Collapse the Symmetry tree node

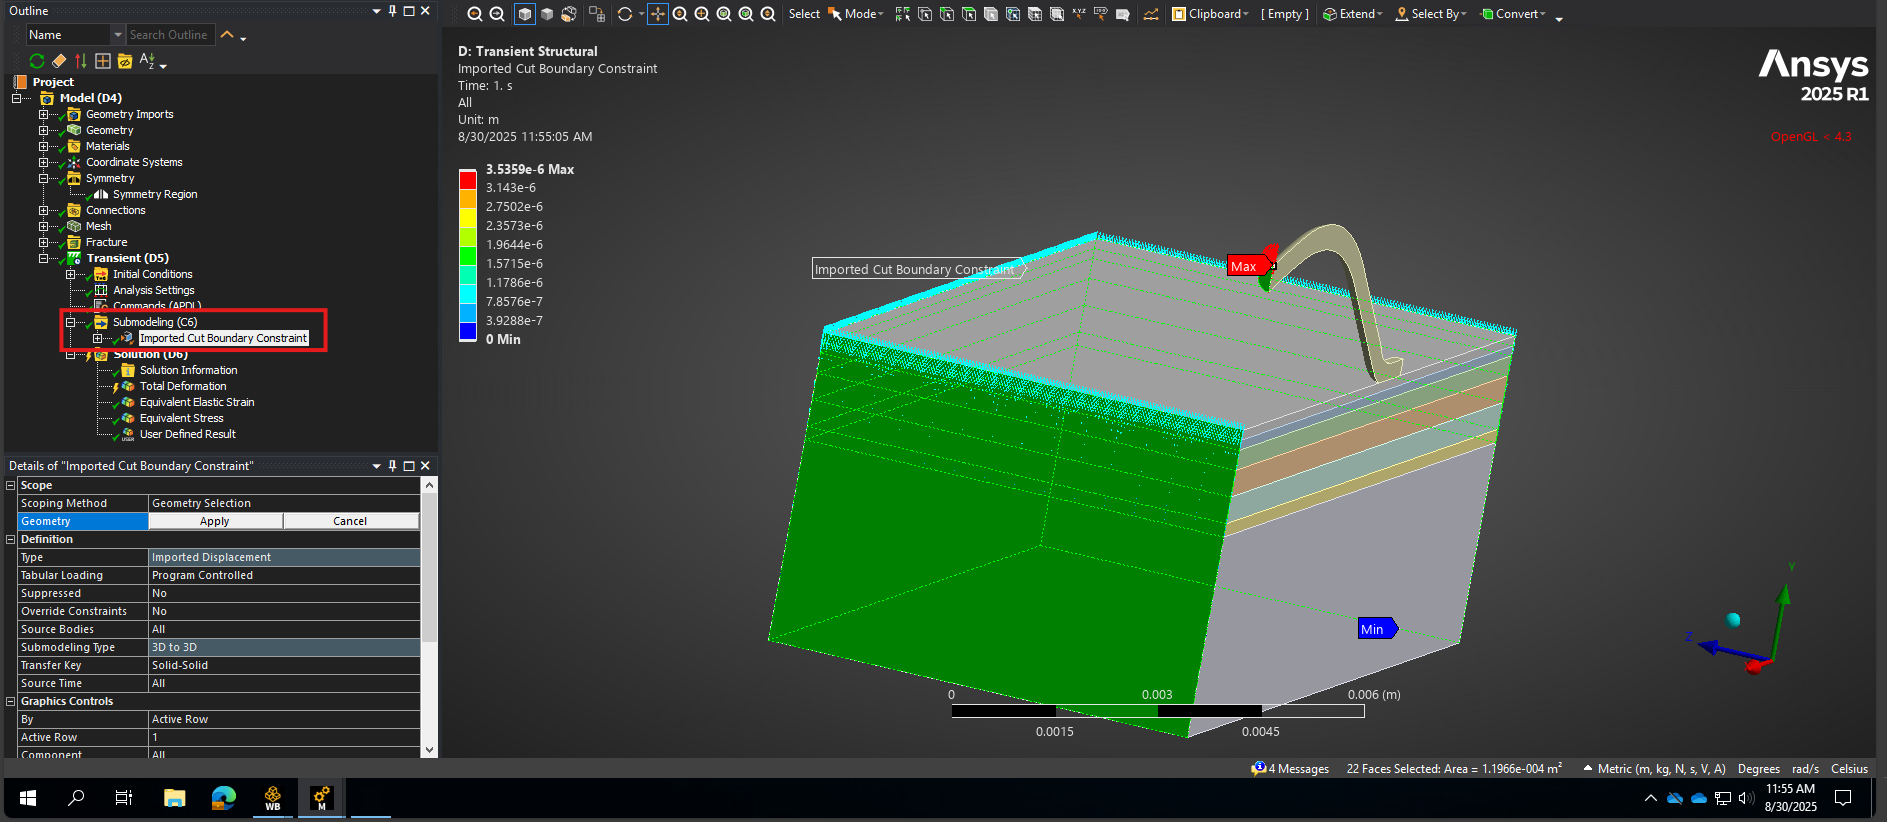point(43,178)
